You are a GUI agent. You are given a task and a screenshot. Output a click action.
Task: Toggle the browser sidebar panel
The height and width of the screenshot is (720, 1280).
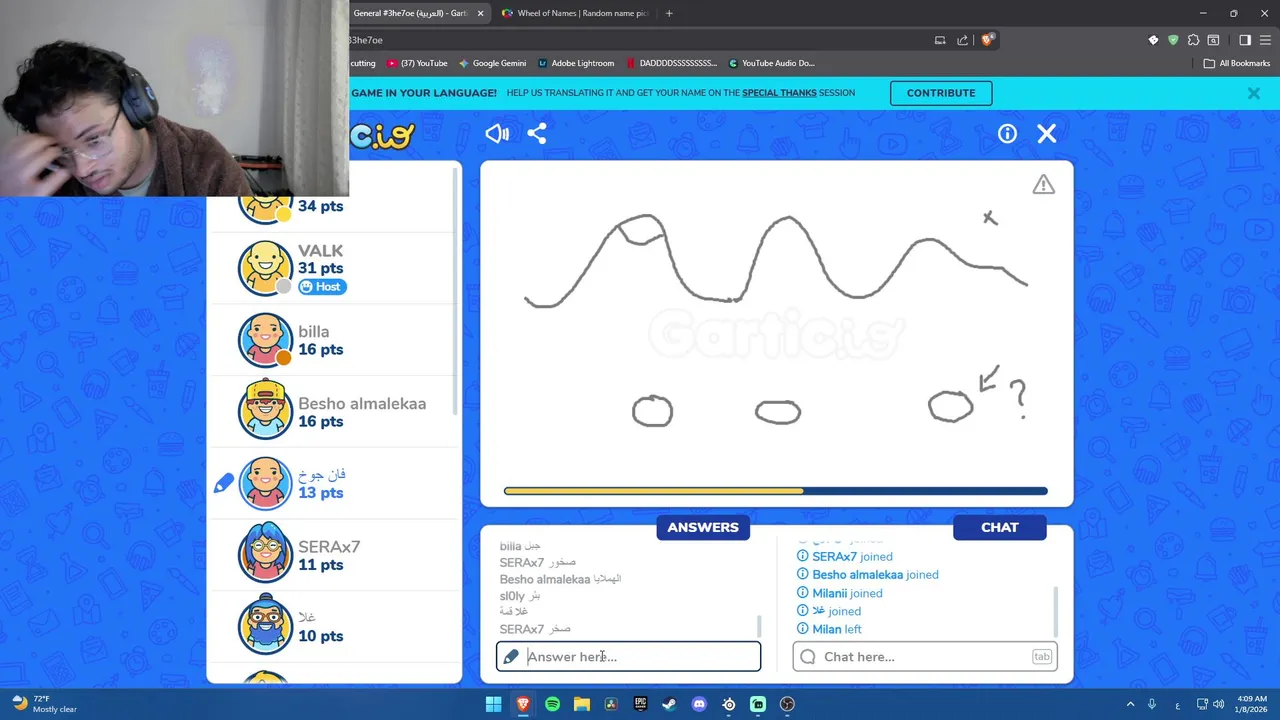click(x=1245, y=40)
